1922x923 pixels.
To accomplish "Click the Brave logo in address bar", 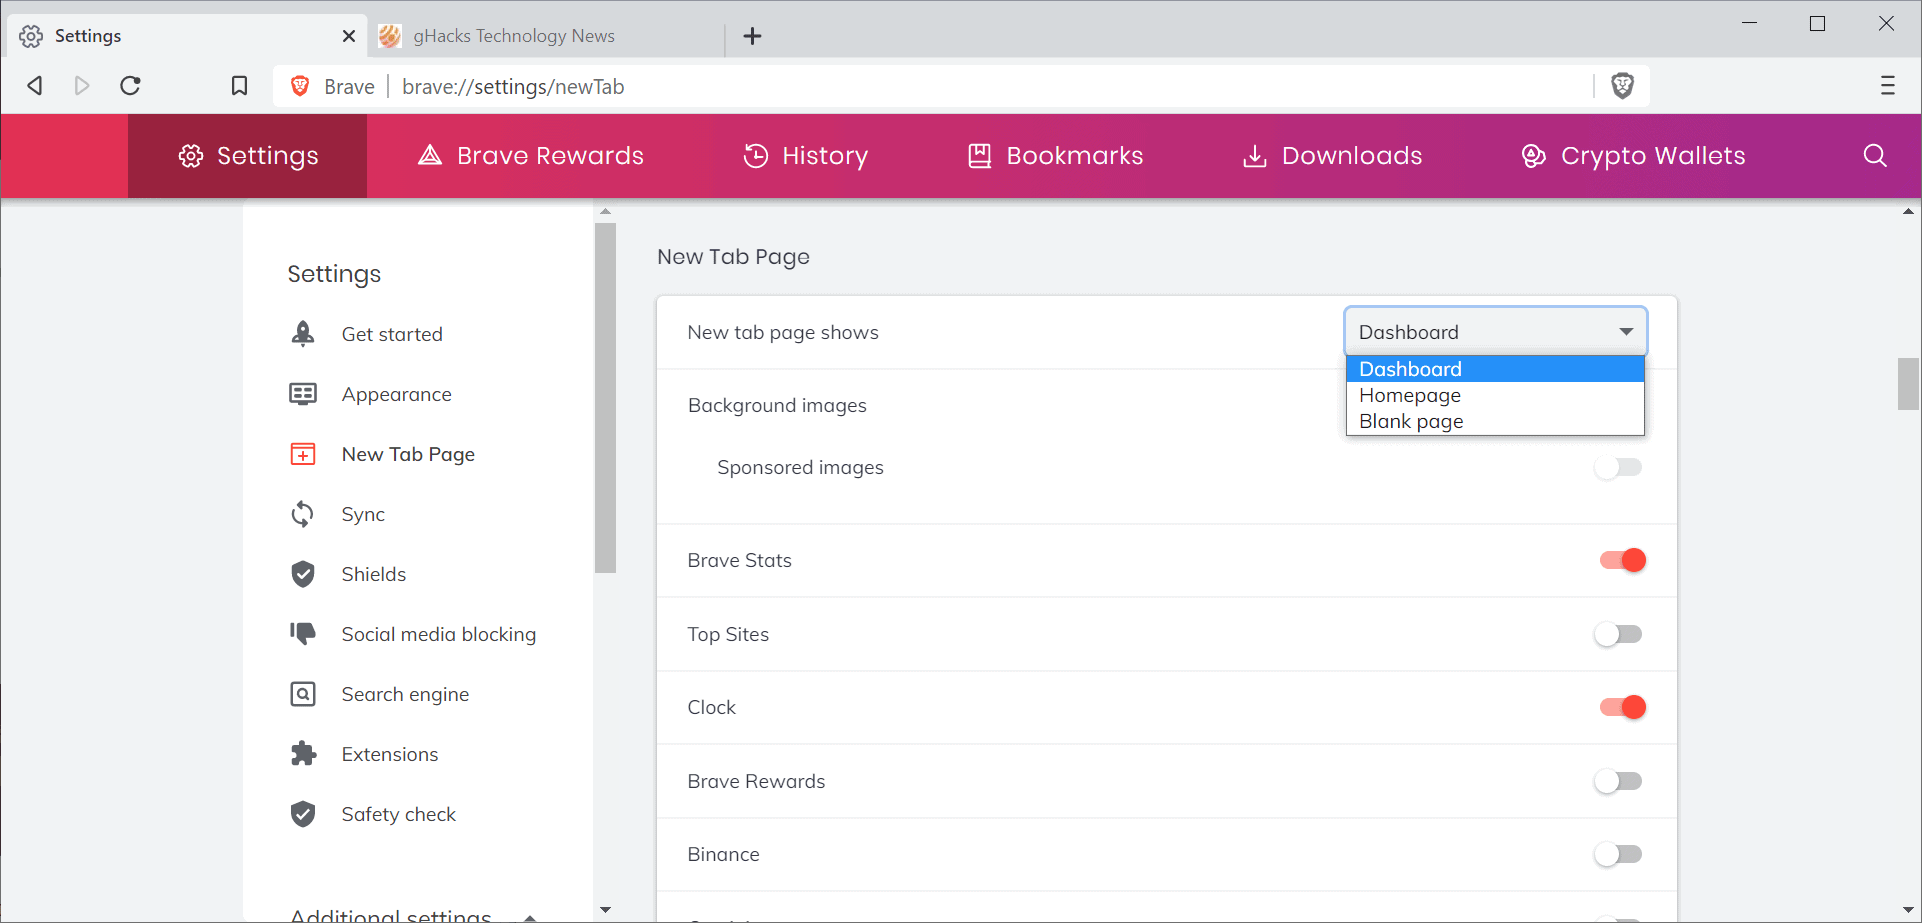I will coord(300,86).
